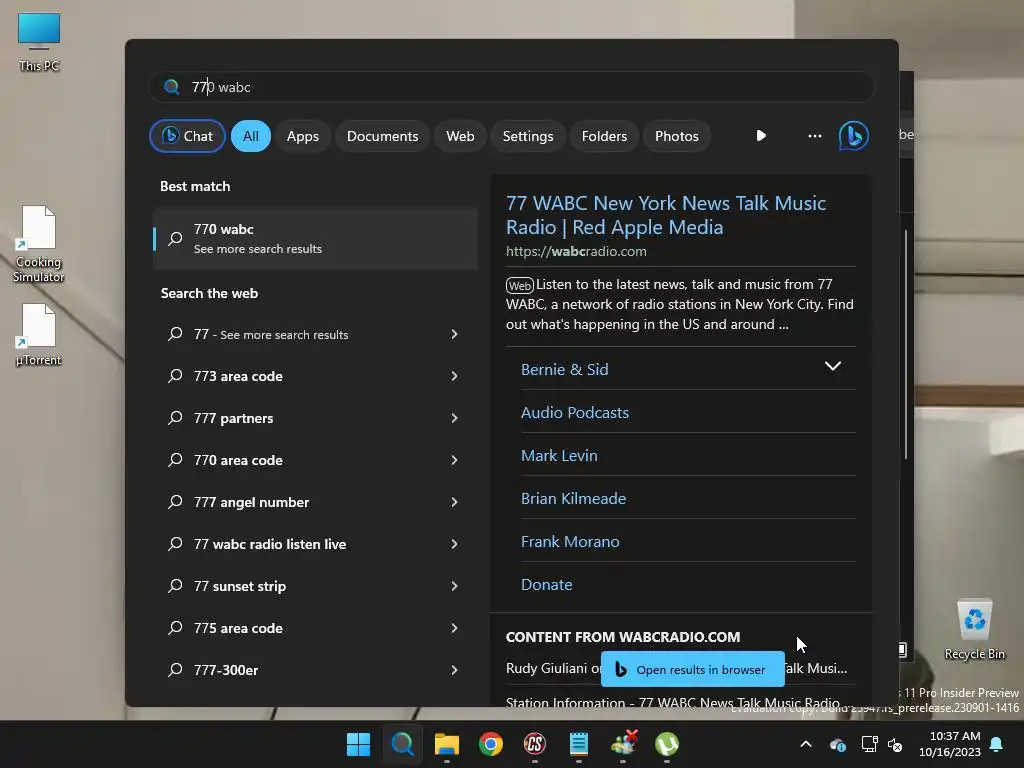Open µTorrent green icon in taskbar

click(667, 744)
